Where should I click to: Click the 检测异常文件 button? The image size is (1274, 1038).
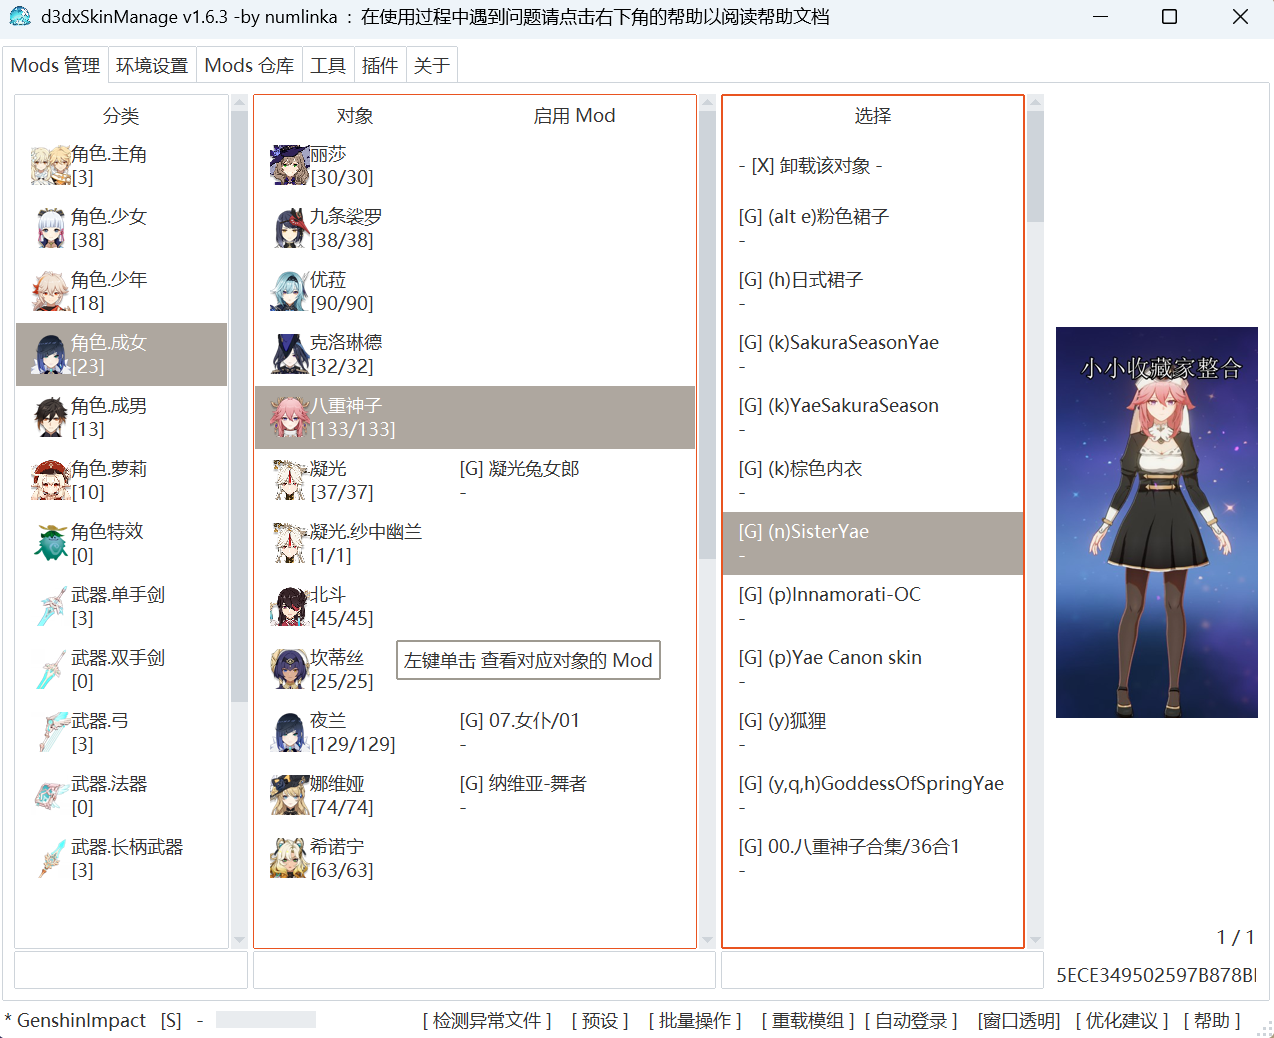[487, 1021]
